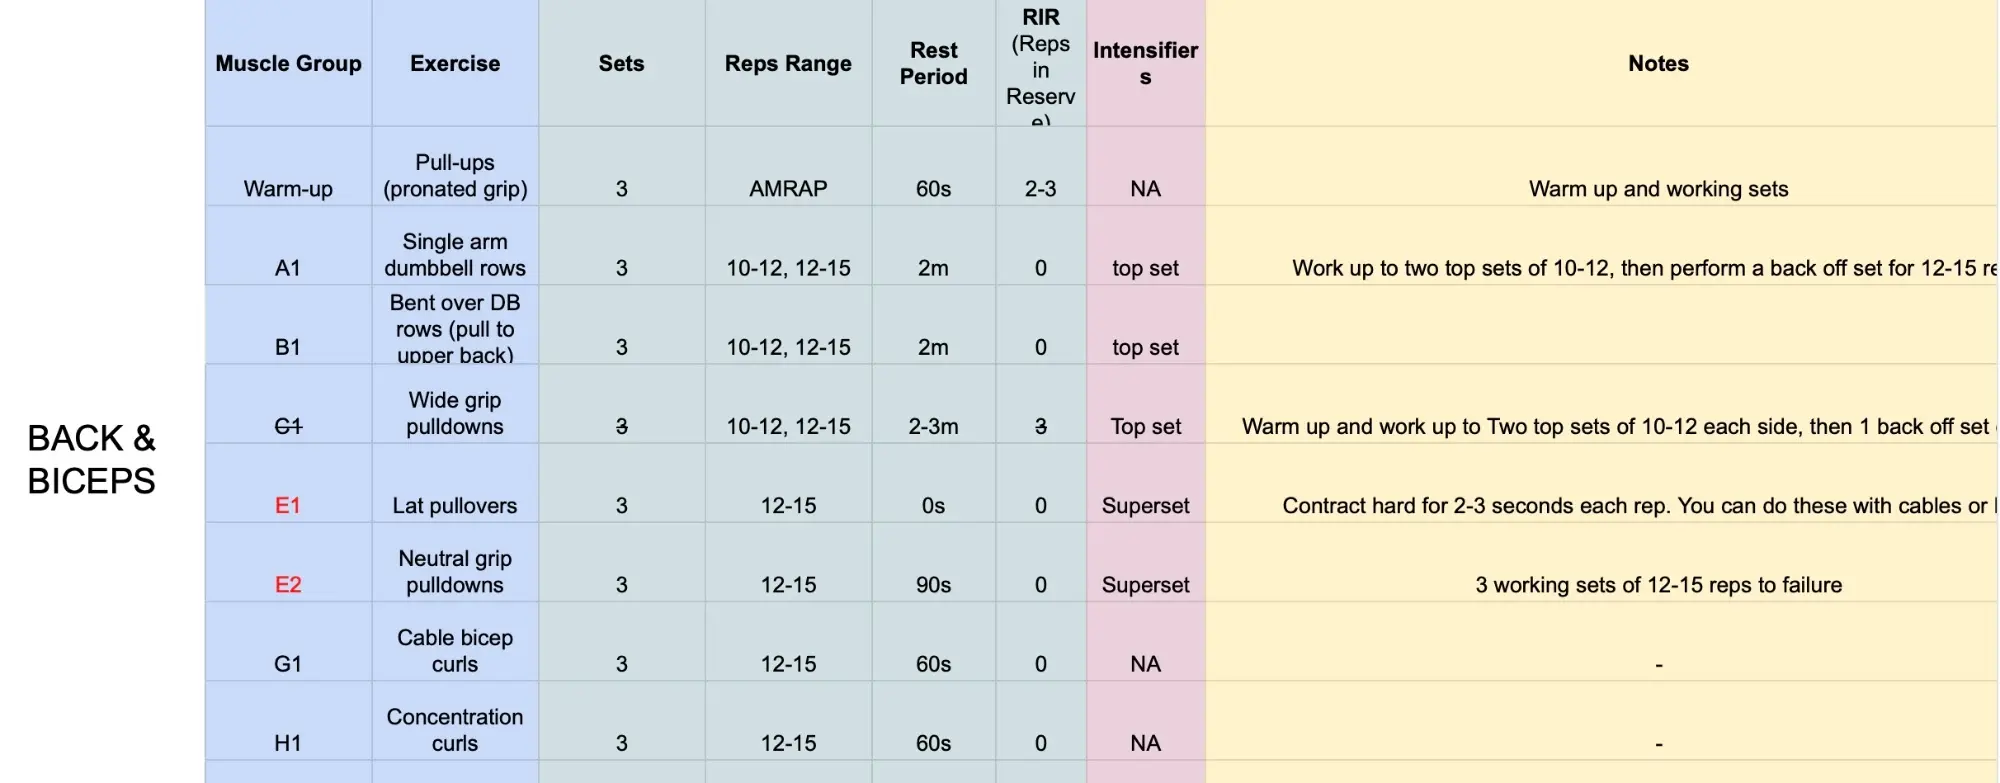Click the red E1 cell
The image size is (2000, 783).
tap(288, 505)
